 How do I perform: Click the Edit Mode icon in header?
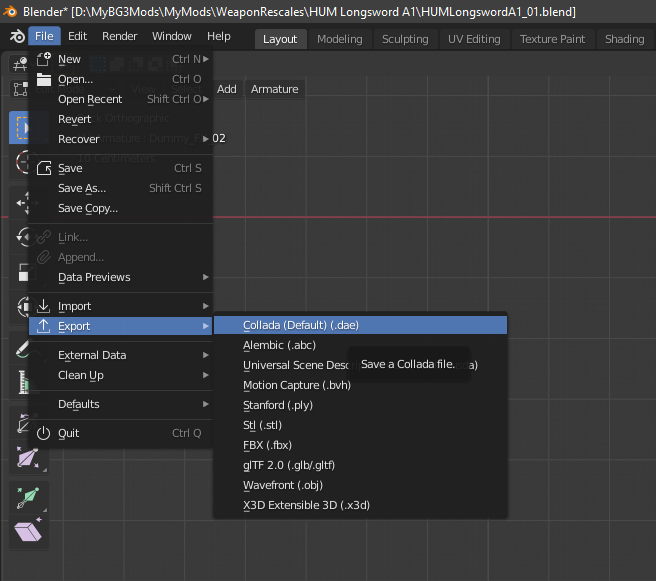point(19,90)
